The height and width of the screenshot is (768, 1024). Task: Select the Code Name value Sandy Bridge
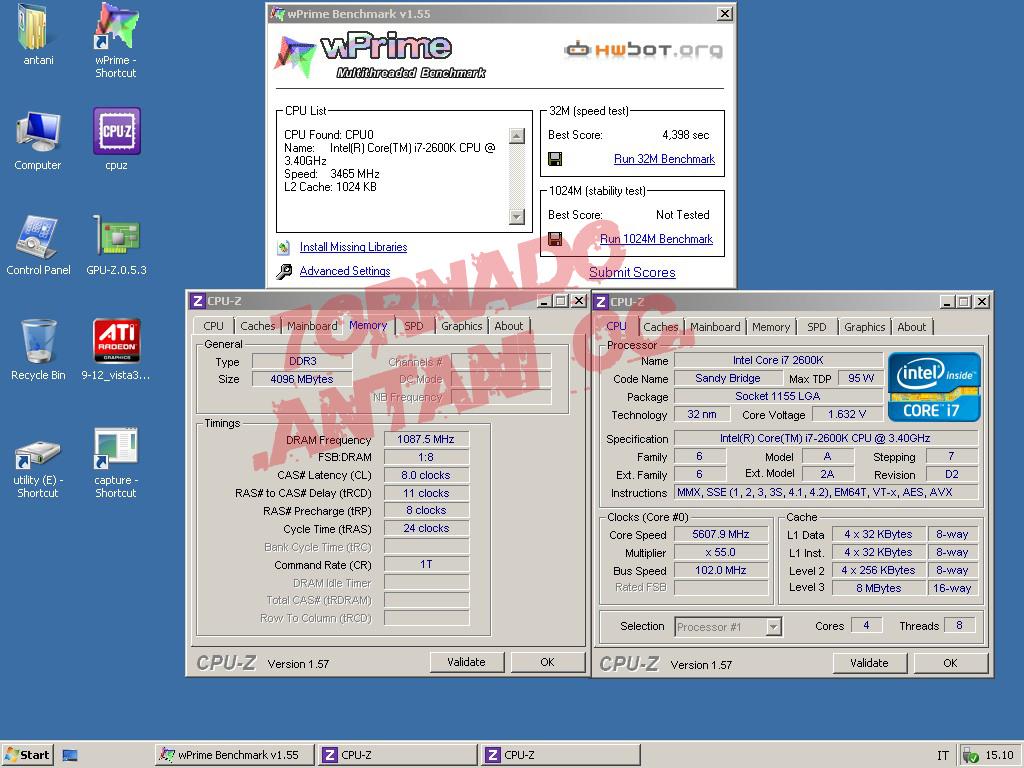coord(728,378)
